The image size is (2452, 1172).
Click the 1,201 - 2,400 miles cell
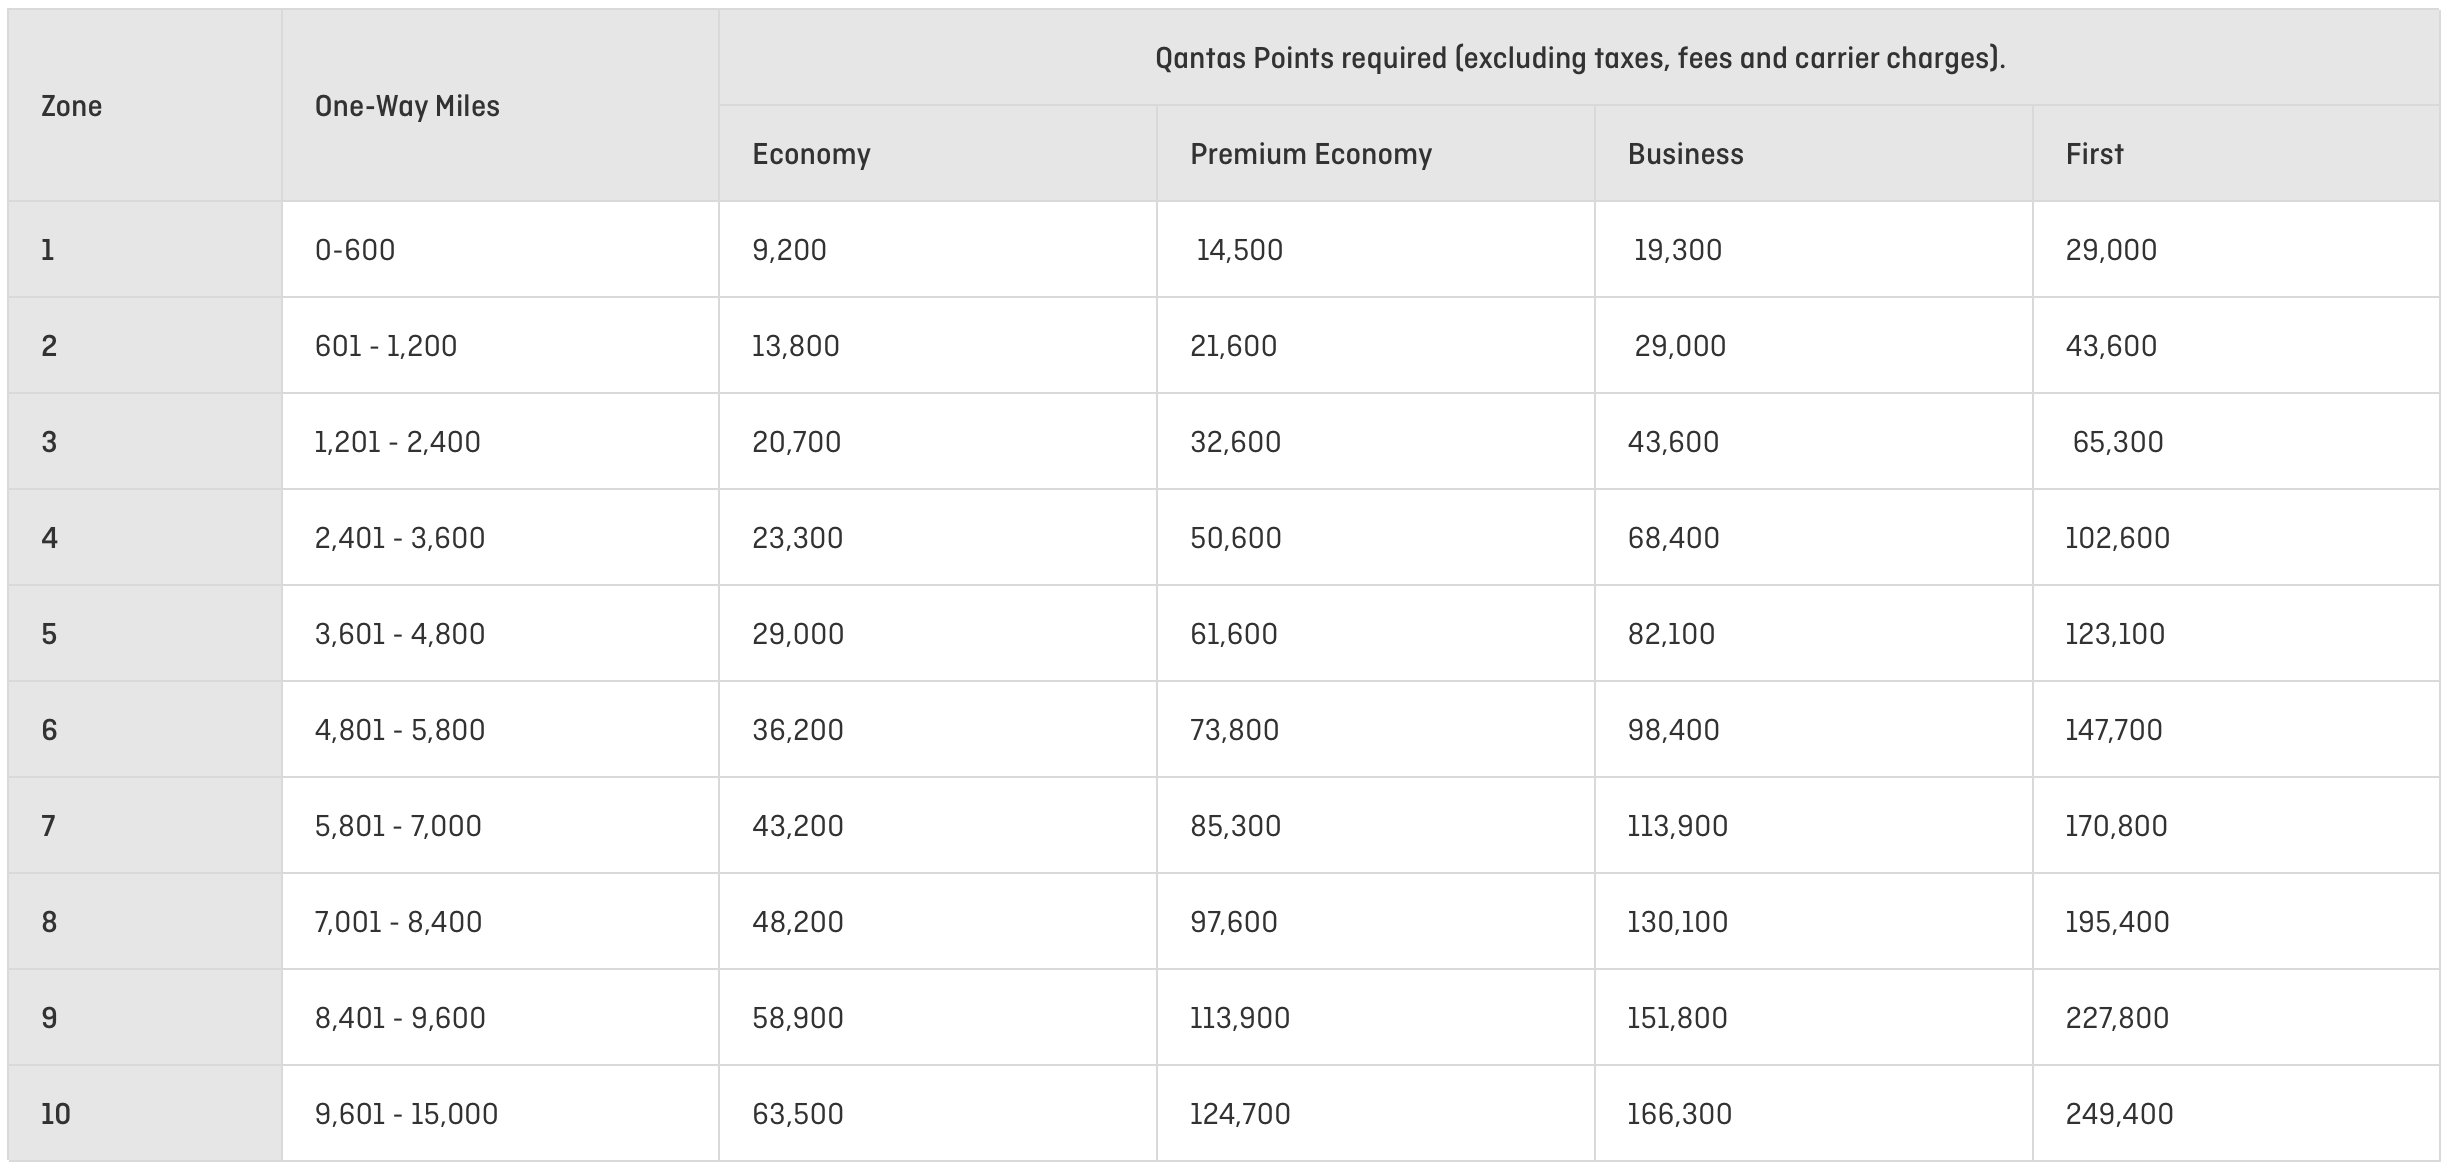click(500, 442)
